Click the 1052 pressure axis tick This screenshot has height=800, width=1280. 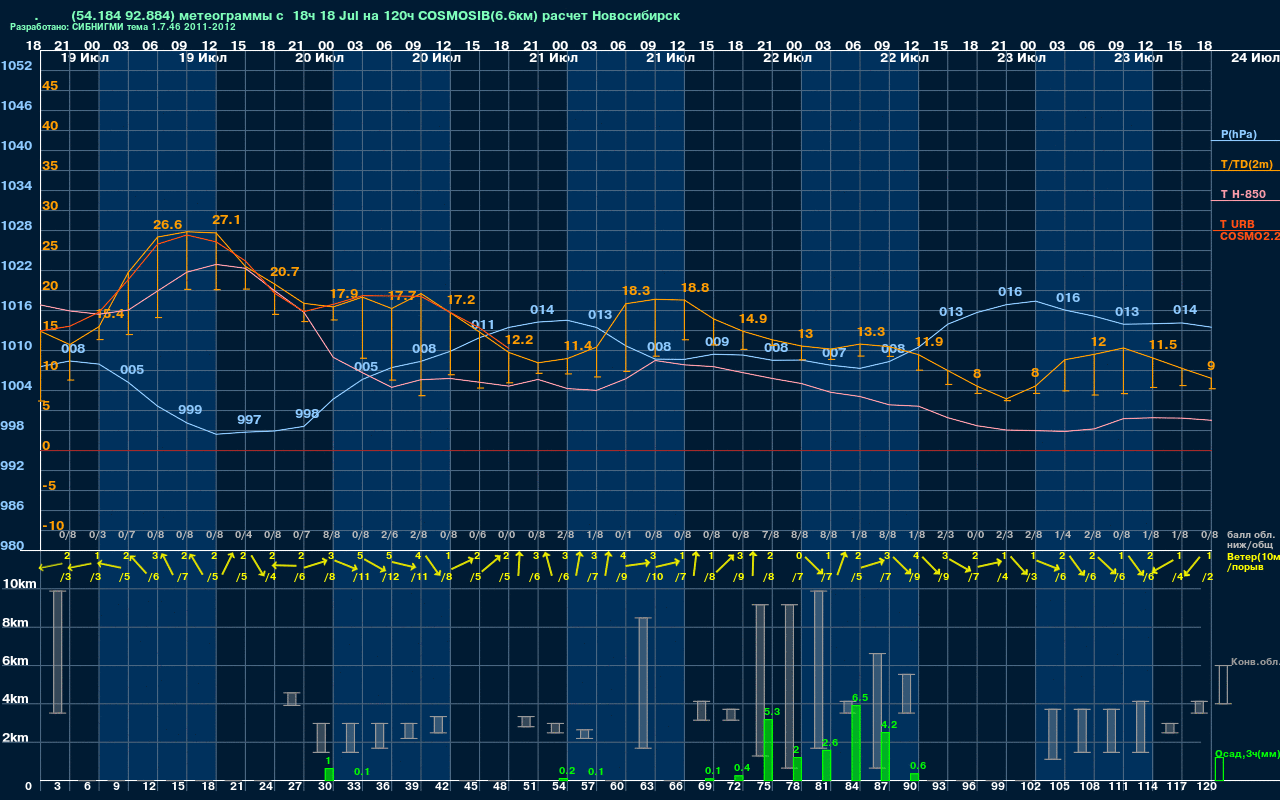click(x=16, y=66)
